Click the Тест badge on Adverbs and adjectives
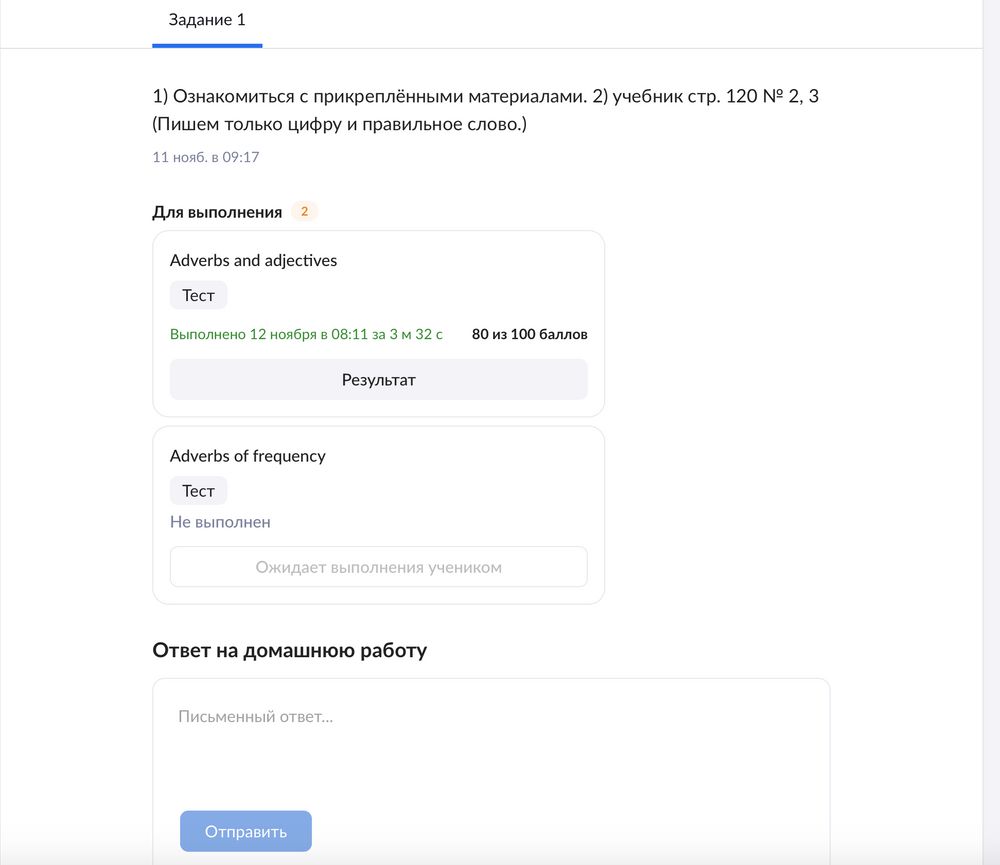This screenshot has width=1000, height=865. pyautogui.click(x=198, y=295)
